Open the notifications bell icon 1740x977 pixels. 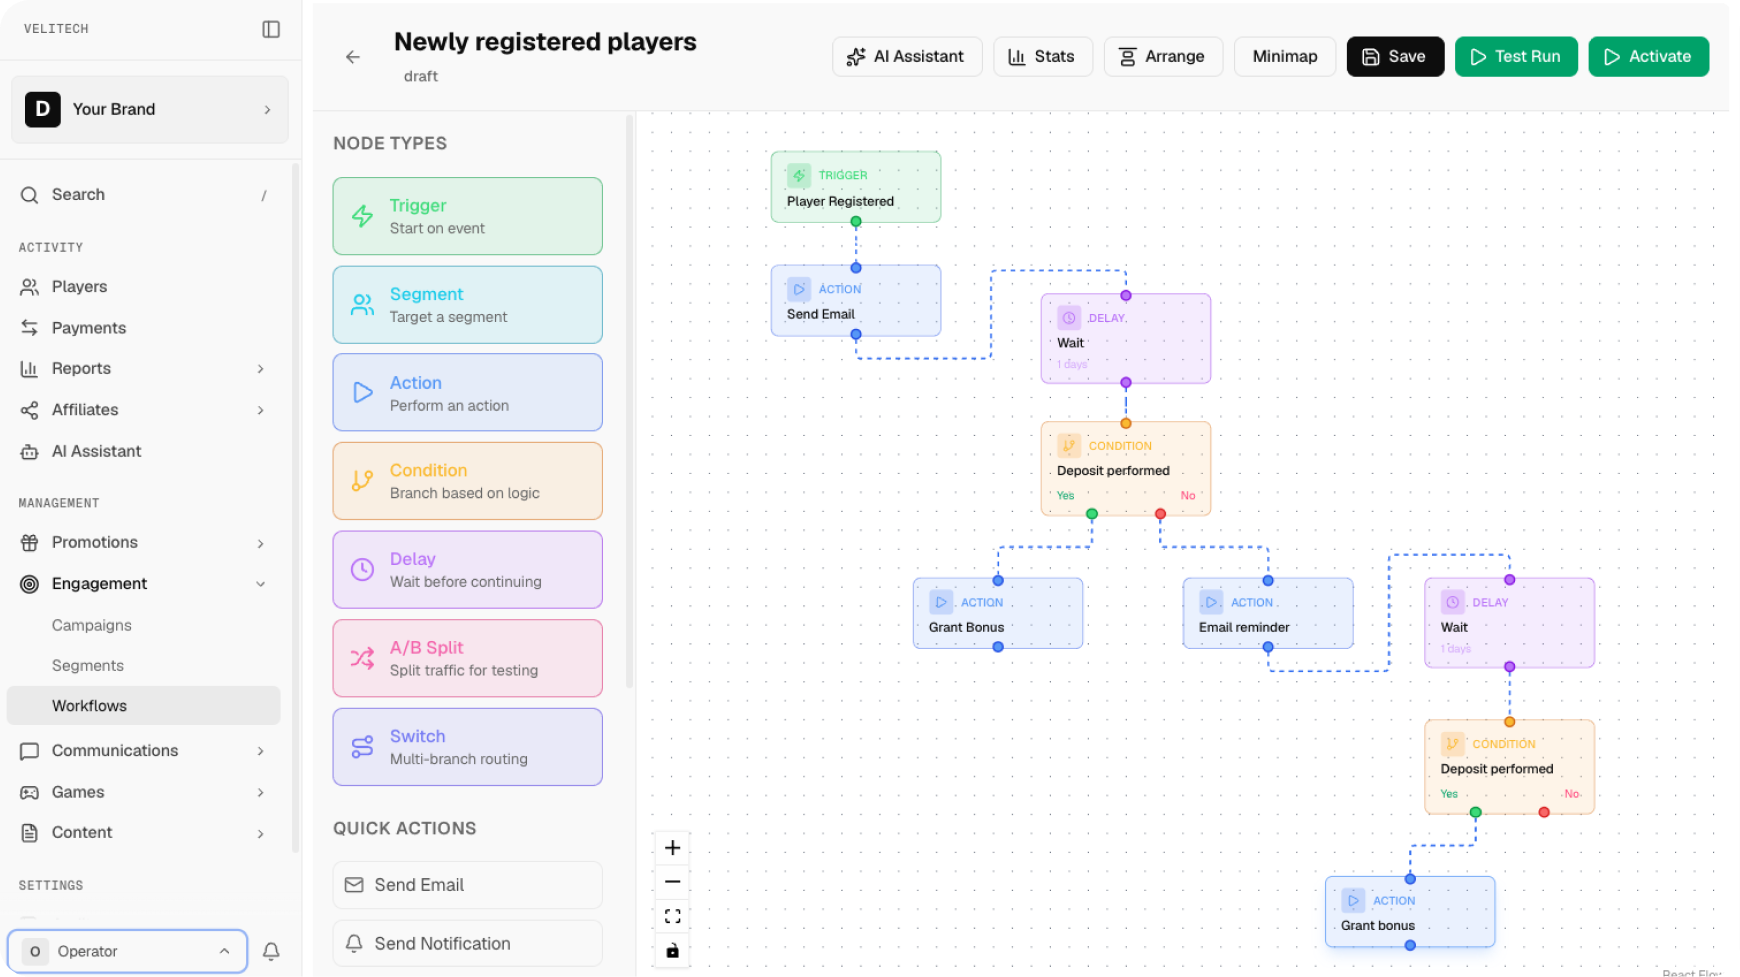point(271,951)
